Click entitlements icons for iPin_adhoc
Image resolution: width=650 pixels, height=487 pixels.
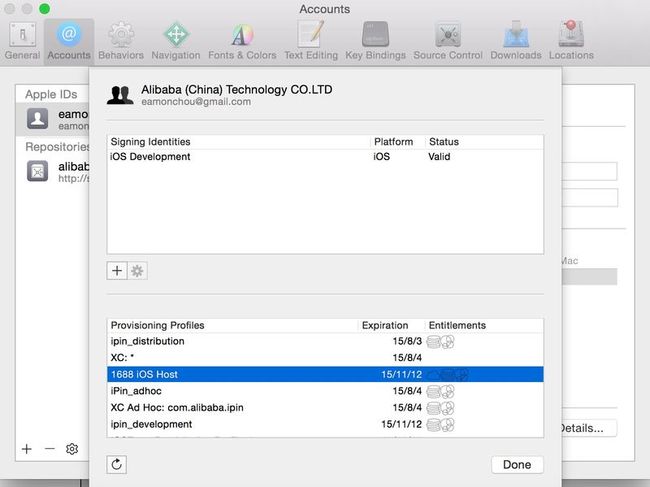[440, 392]
